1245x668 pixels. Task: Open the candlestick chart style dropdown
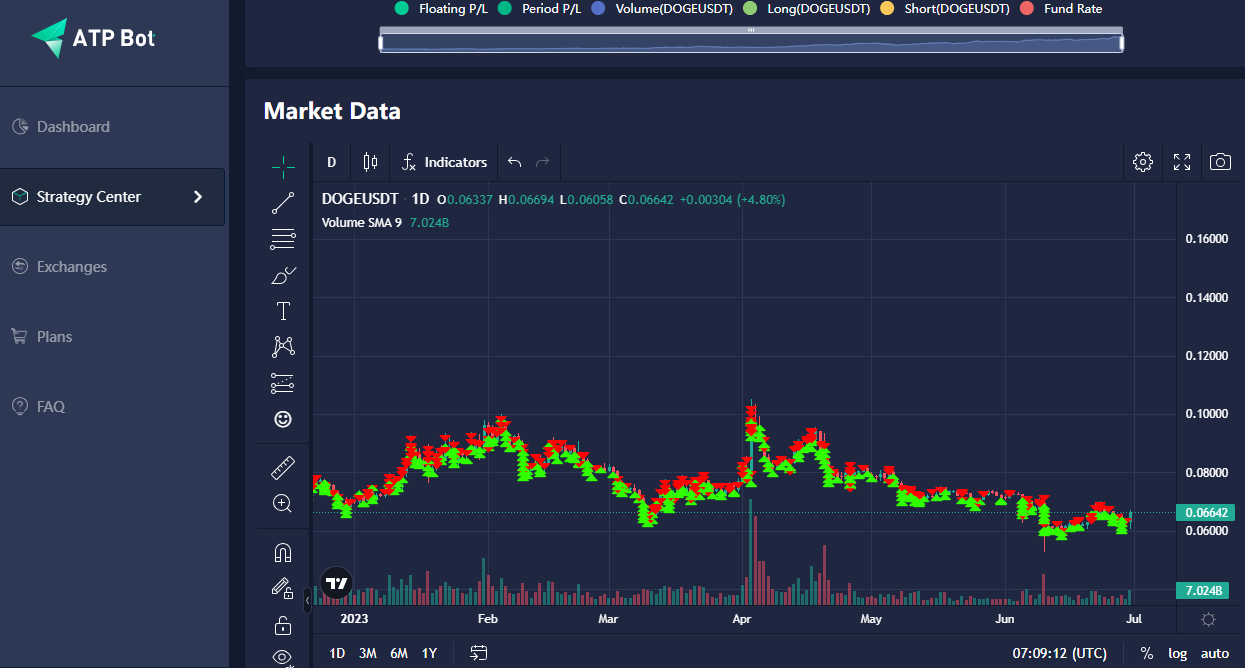pos(370,162)
